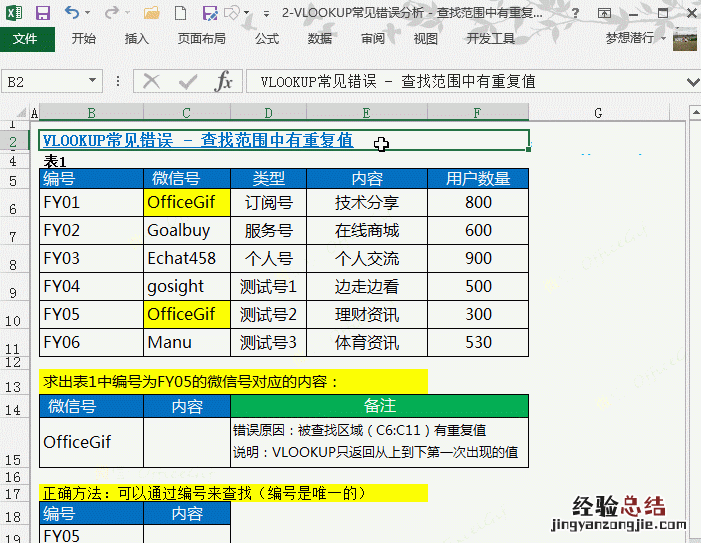Image resolution: width=701 pixels, height=543 pixels.
Task: Click the Insert Function fx icon
Action: pyautogui.click(x=225, y=81)
